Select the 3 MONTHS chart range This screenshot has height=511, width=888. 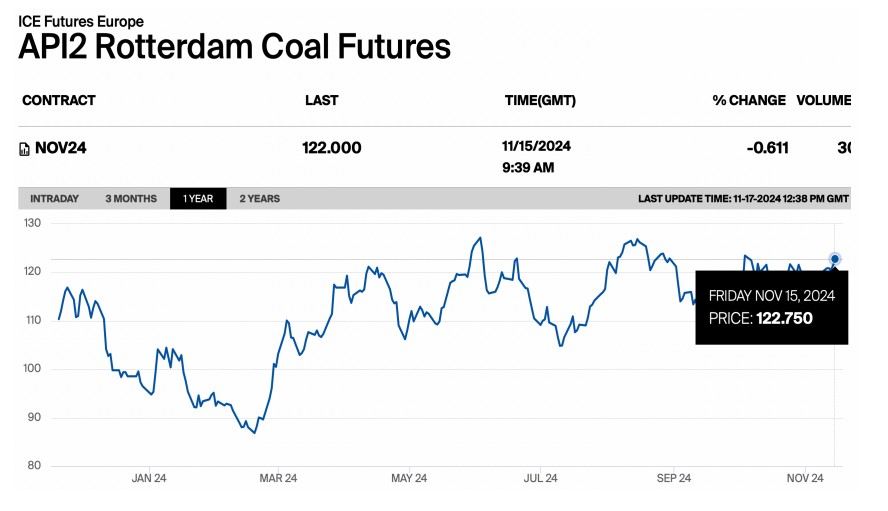(x=131, y=198)
